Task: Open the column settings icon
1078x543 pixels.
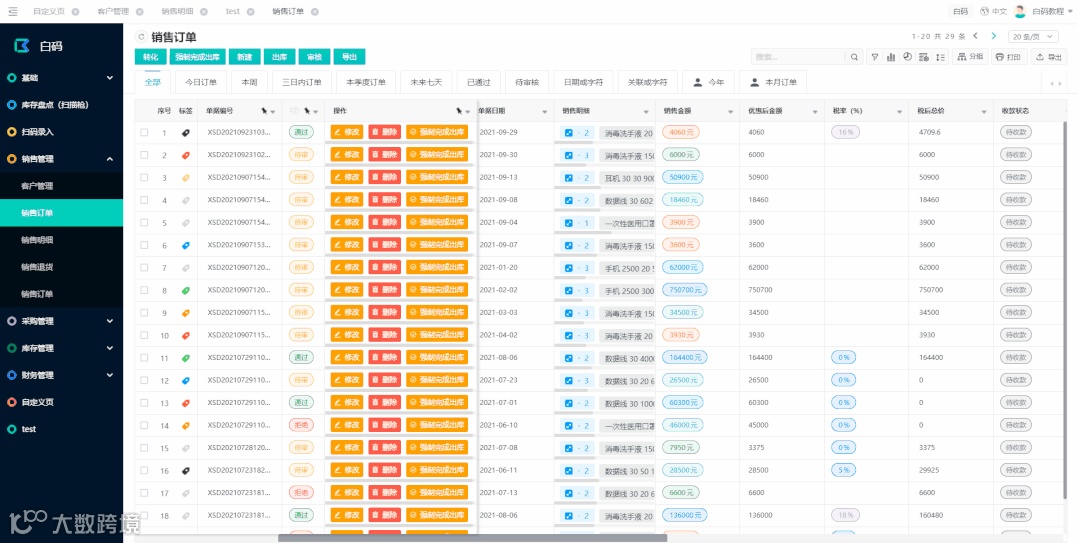Action: pos(924,57)
